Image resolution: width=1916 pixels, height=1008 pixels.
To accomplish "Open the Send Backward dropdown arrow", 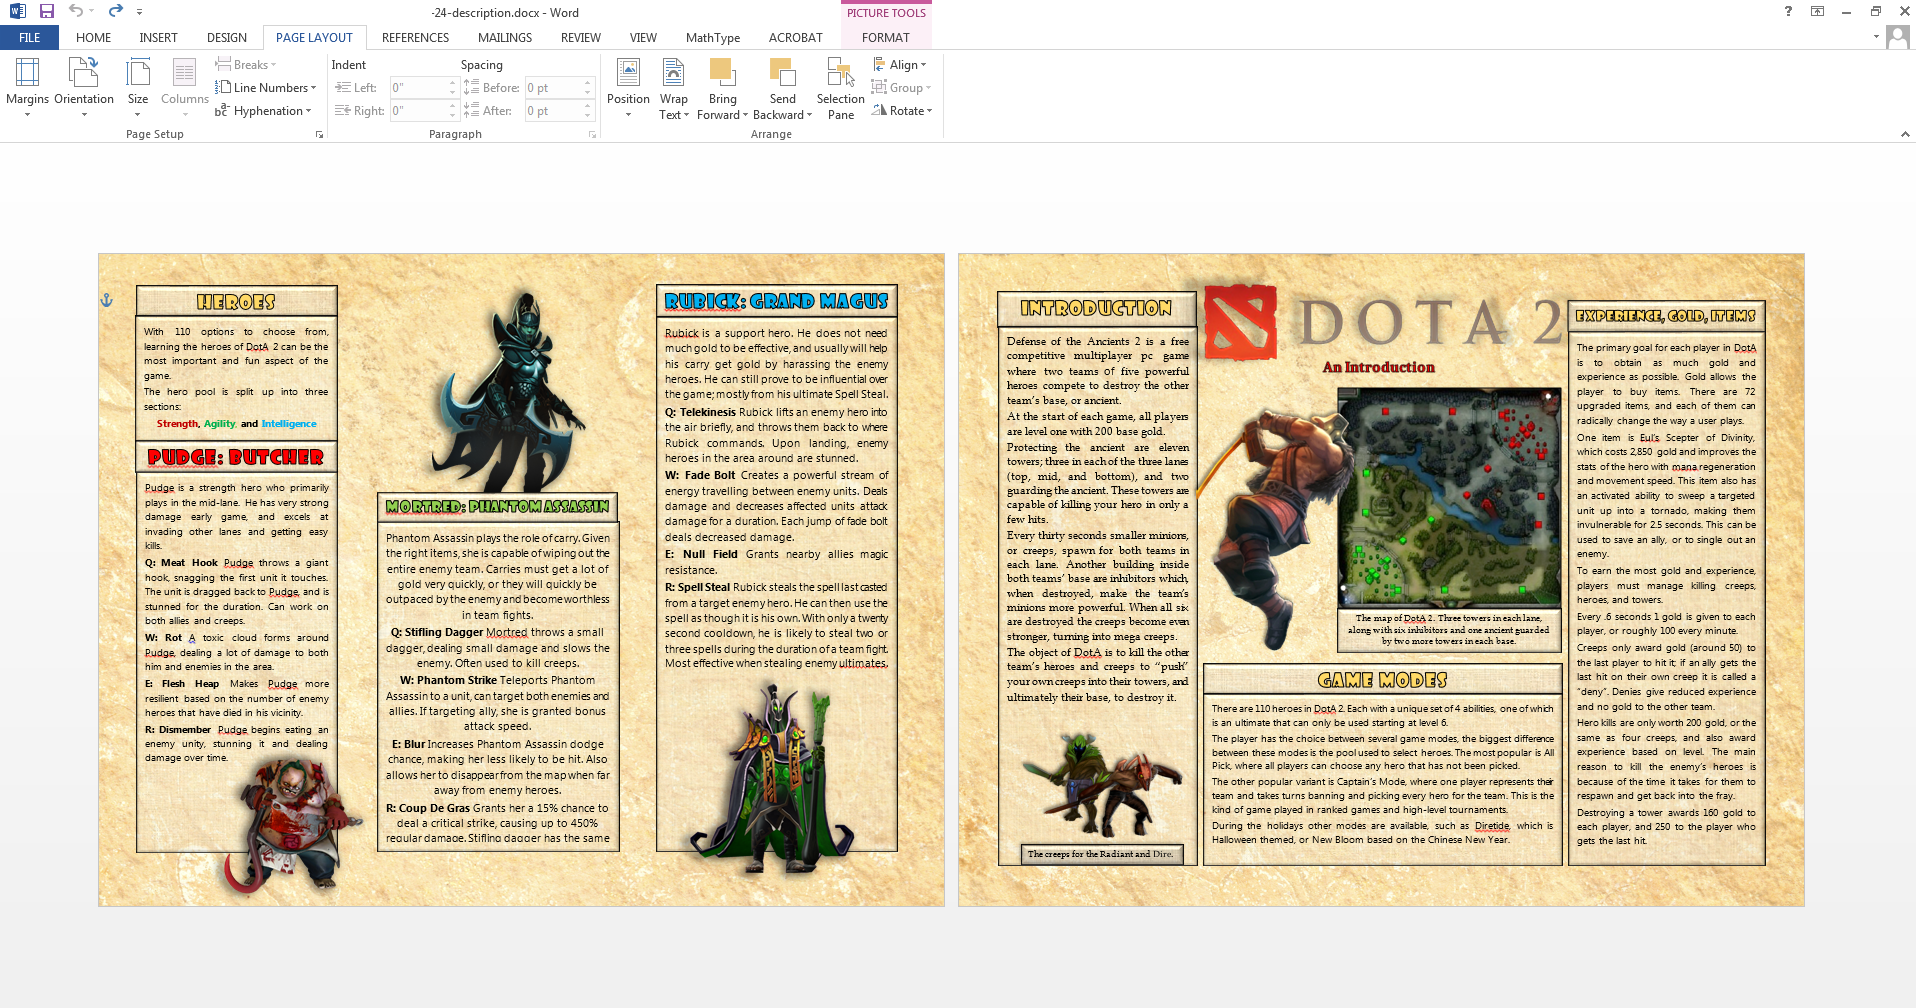I will point(809,115).
